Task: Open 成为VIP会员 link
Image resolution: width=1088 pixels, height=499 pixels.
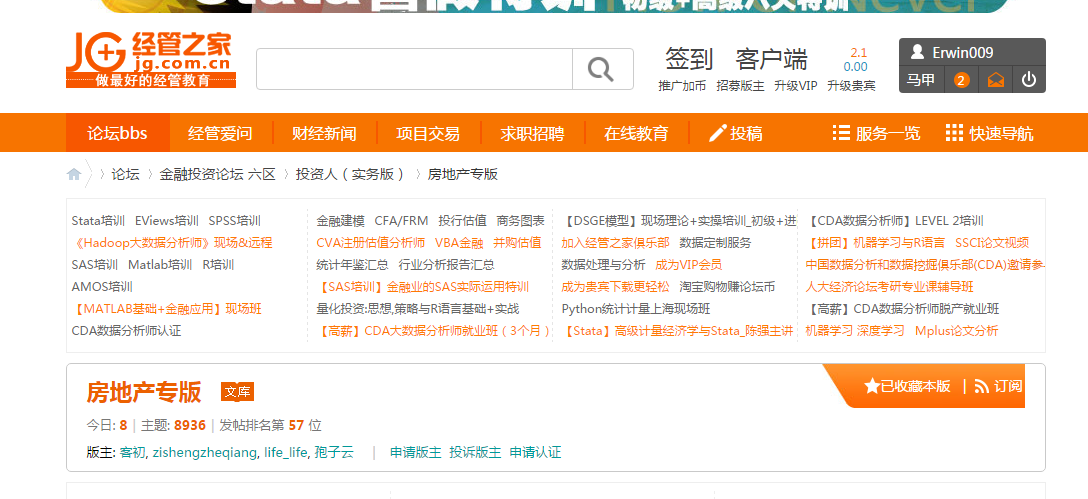Action: coord(689,265)
